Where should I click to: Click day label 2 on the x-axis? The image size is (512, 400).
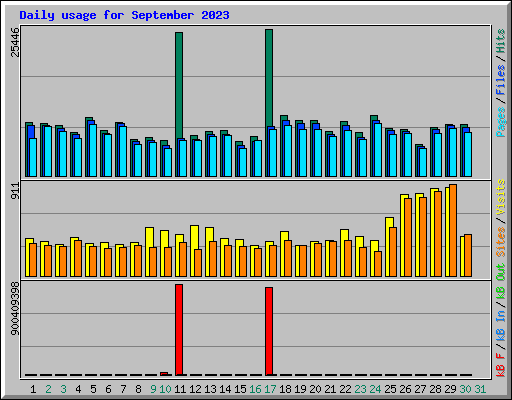(x=48, y=389)
